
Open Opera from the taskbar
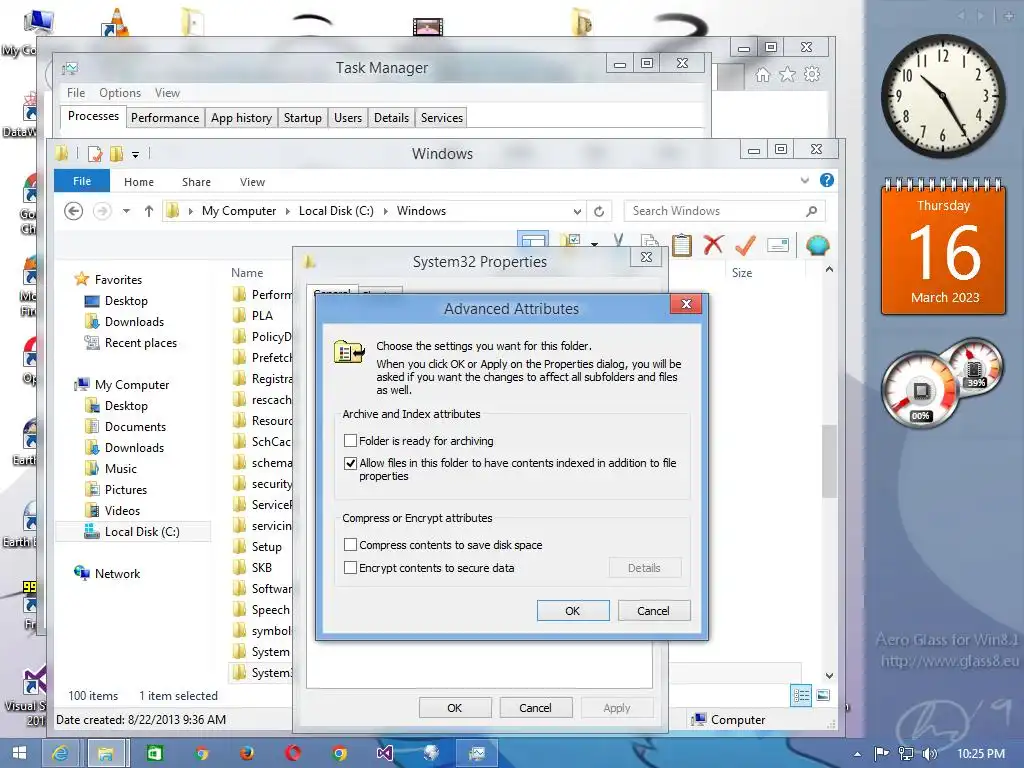point(293,753)
